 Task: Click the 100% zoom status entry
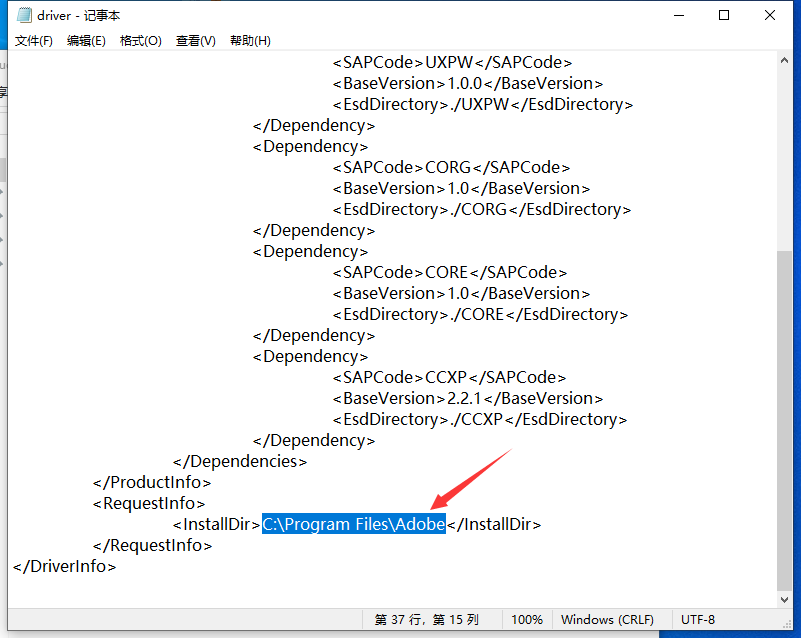tap(527, 620)
